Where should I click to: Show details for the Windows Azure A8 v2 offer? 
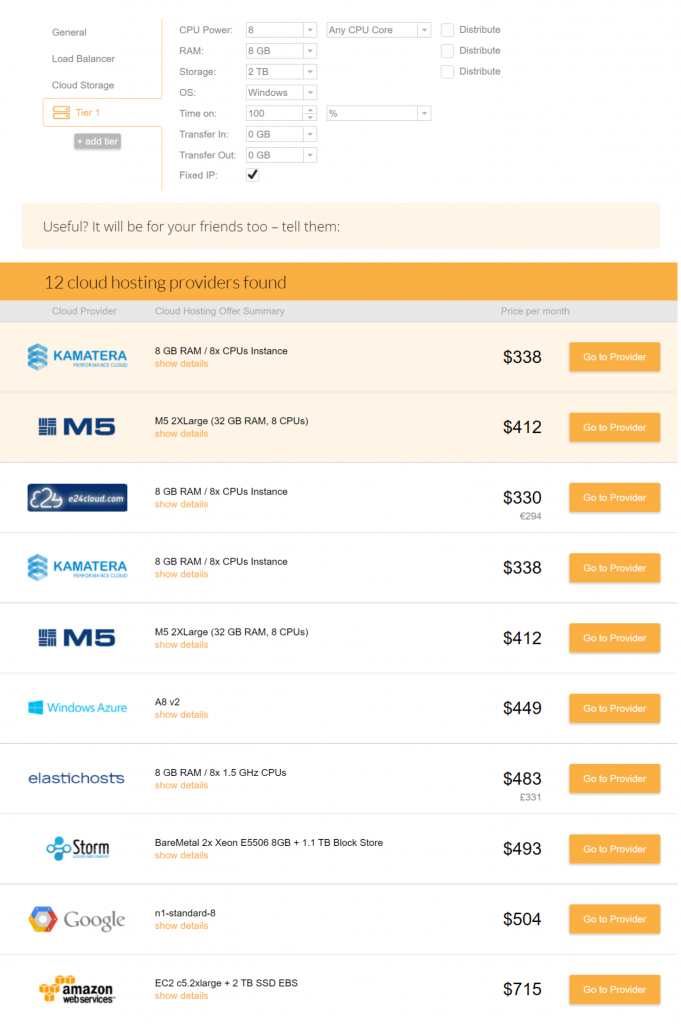click(x=181, y=715)
